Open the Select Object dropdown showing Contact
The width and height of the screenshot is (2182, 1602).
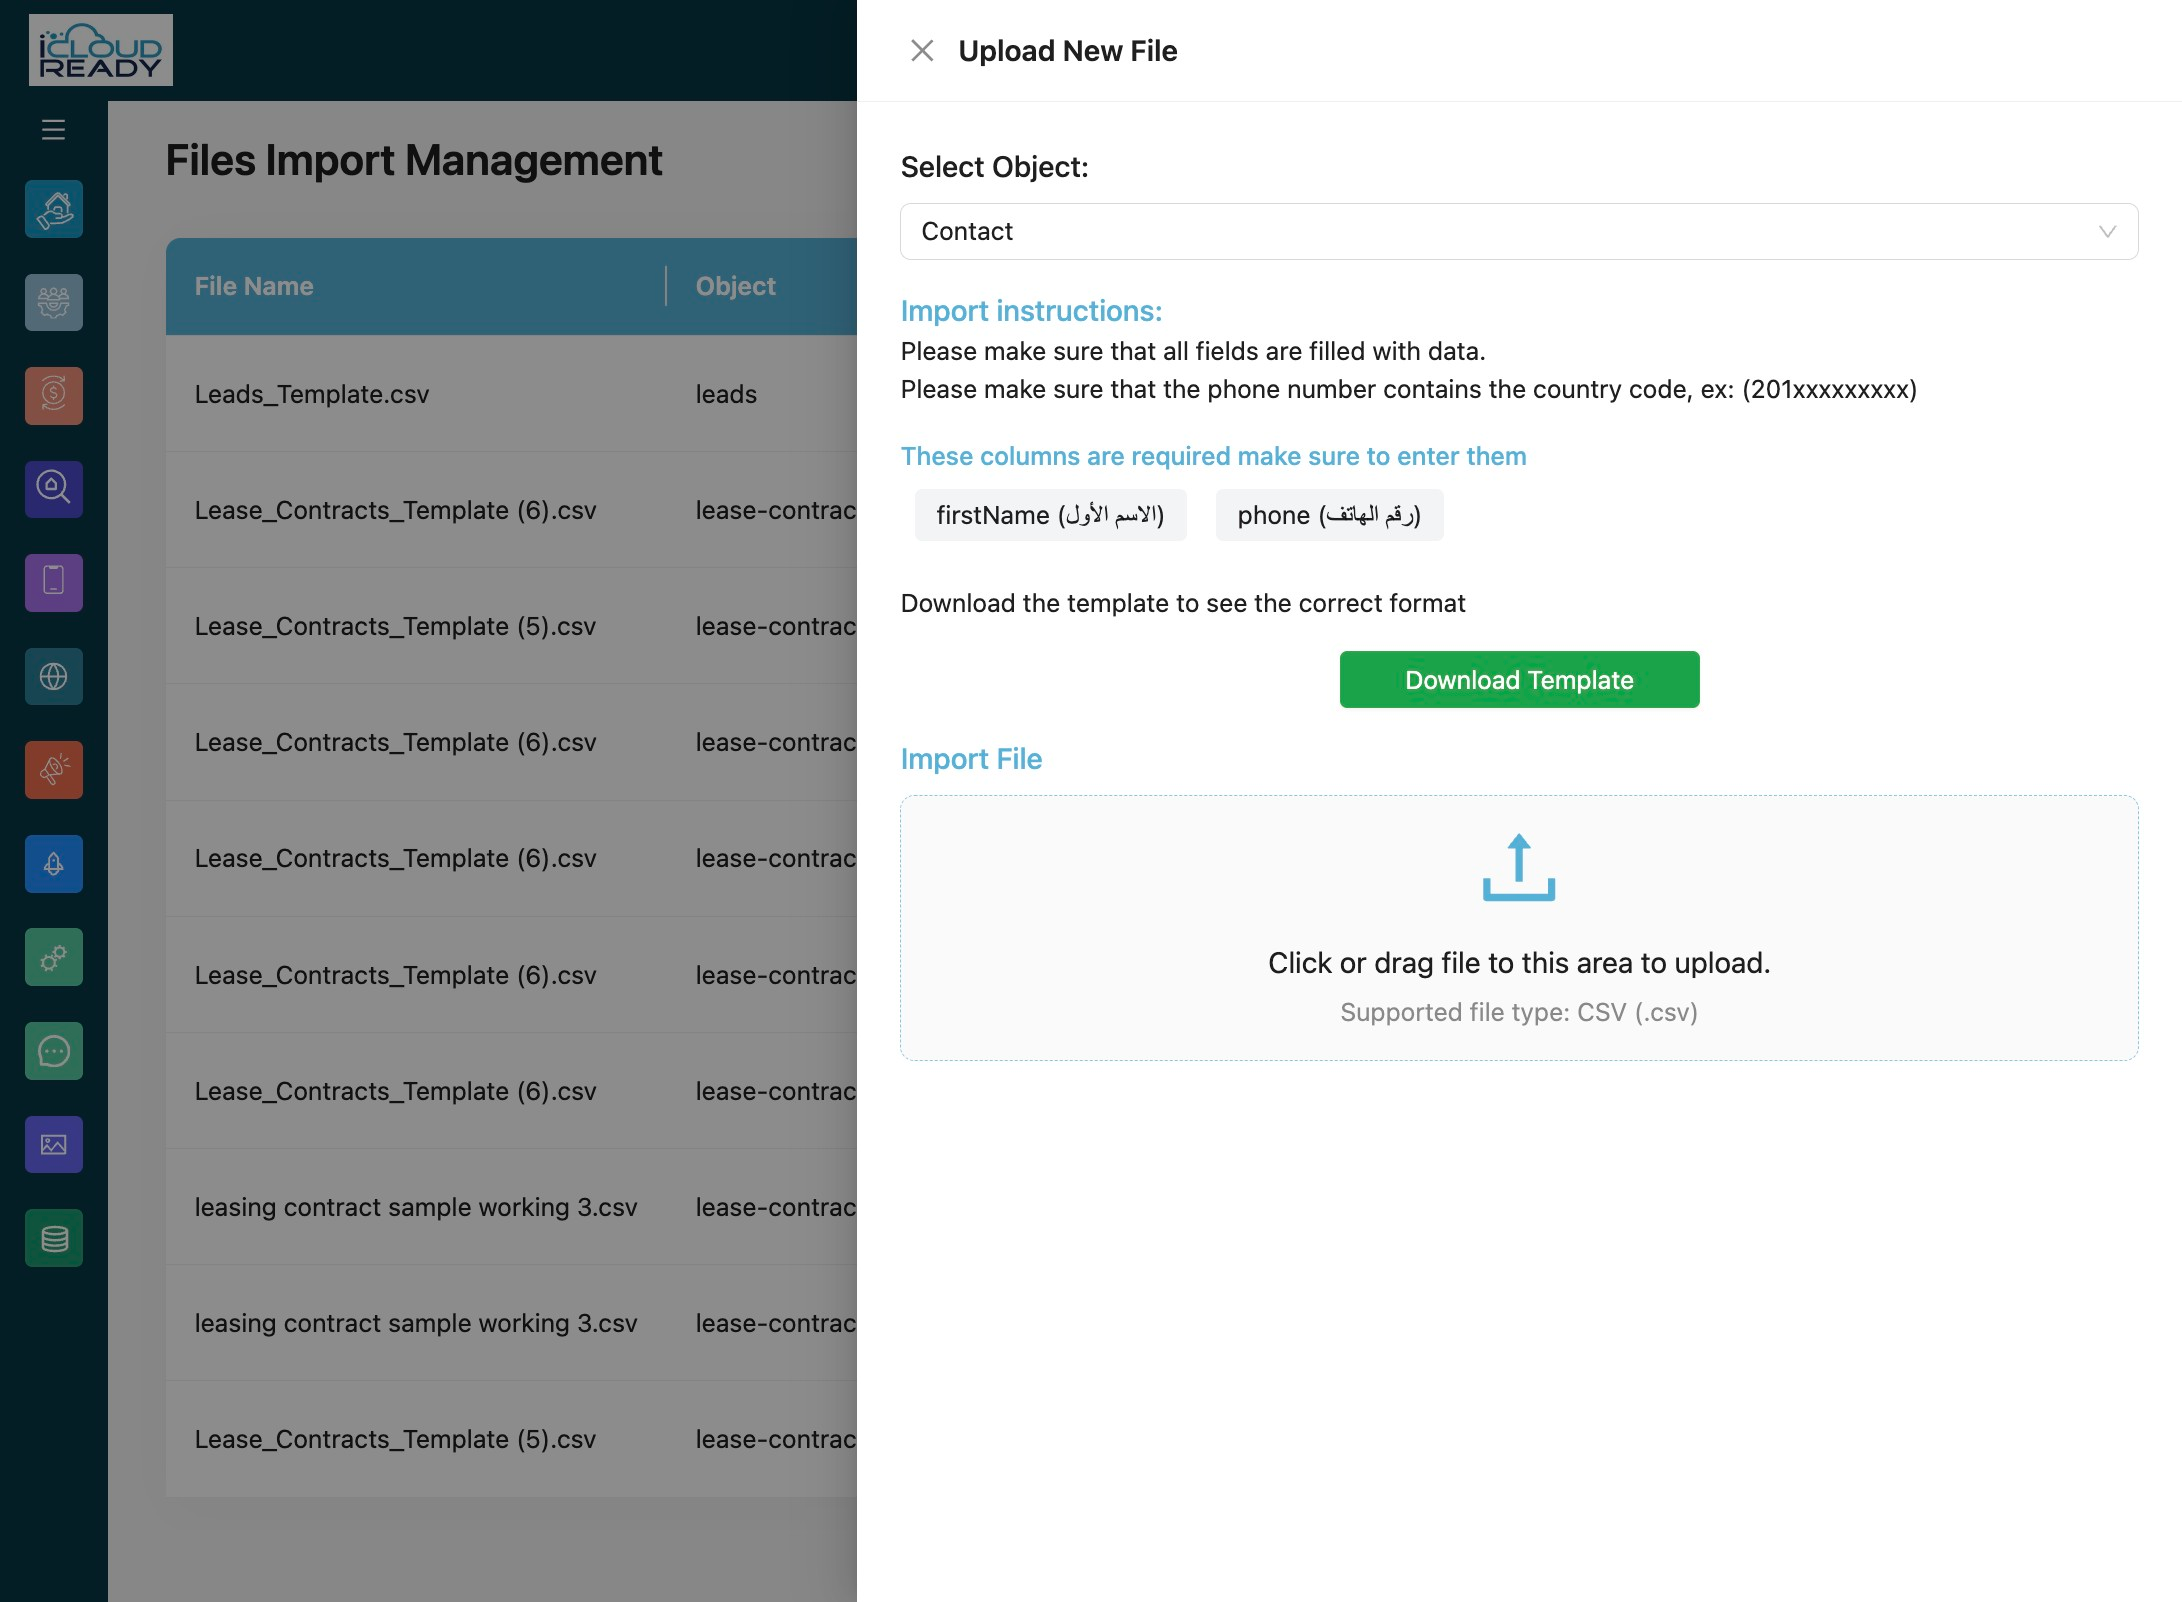pos(1519,232)
